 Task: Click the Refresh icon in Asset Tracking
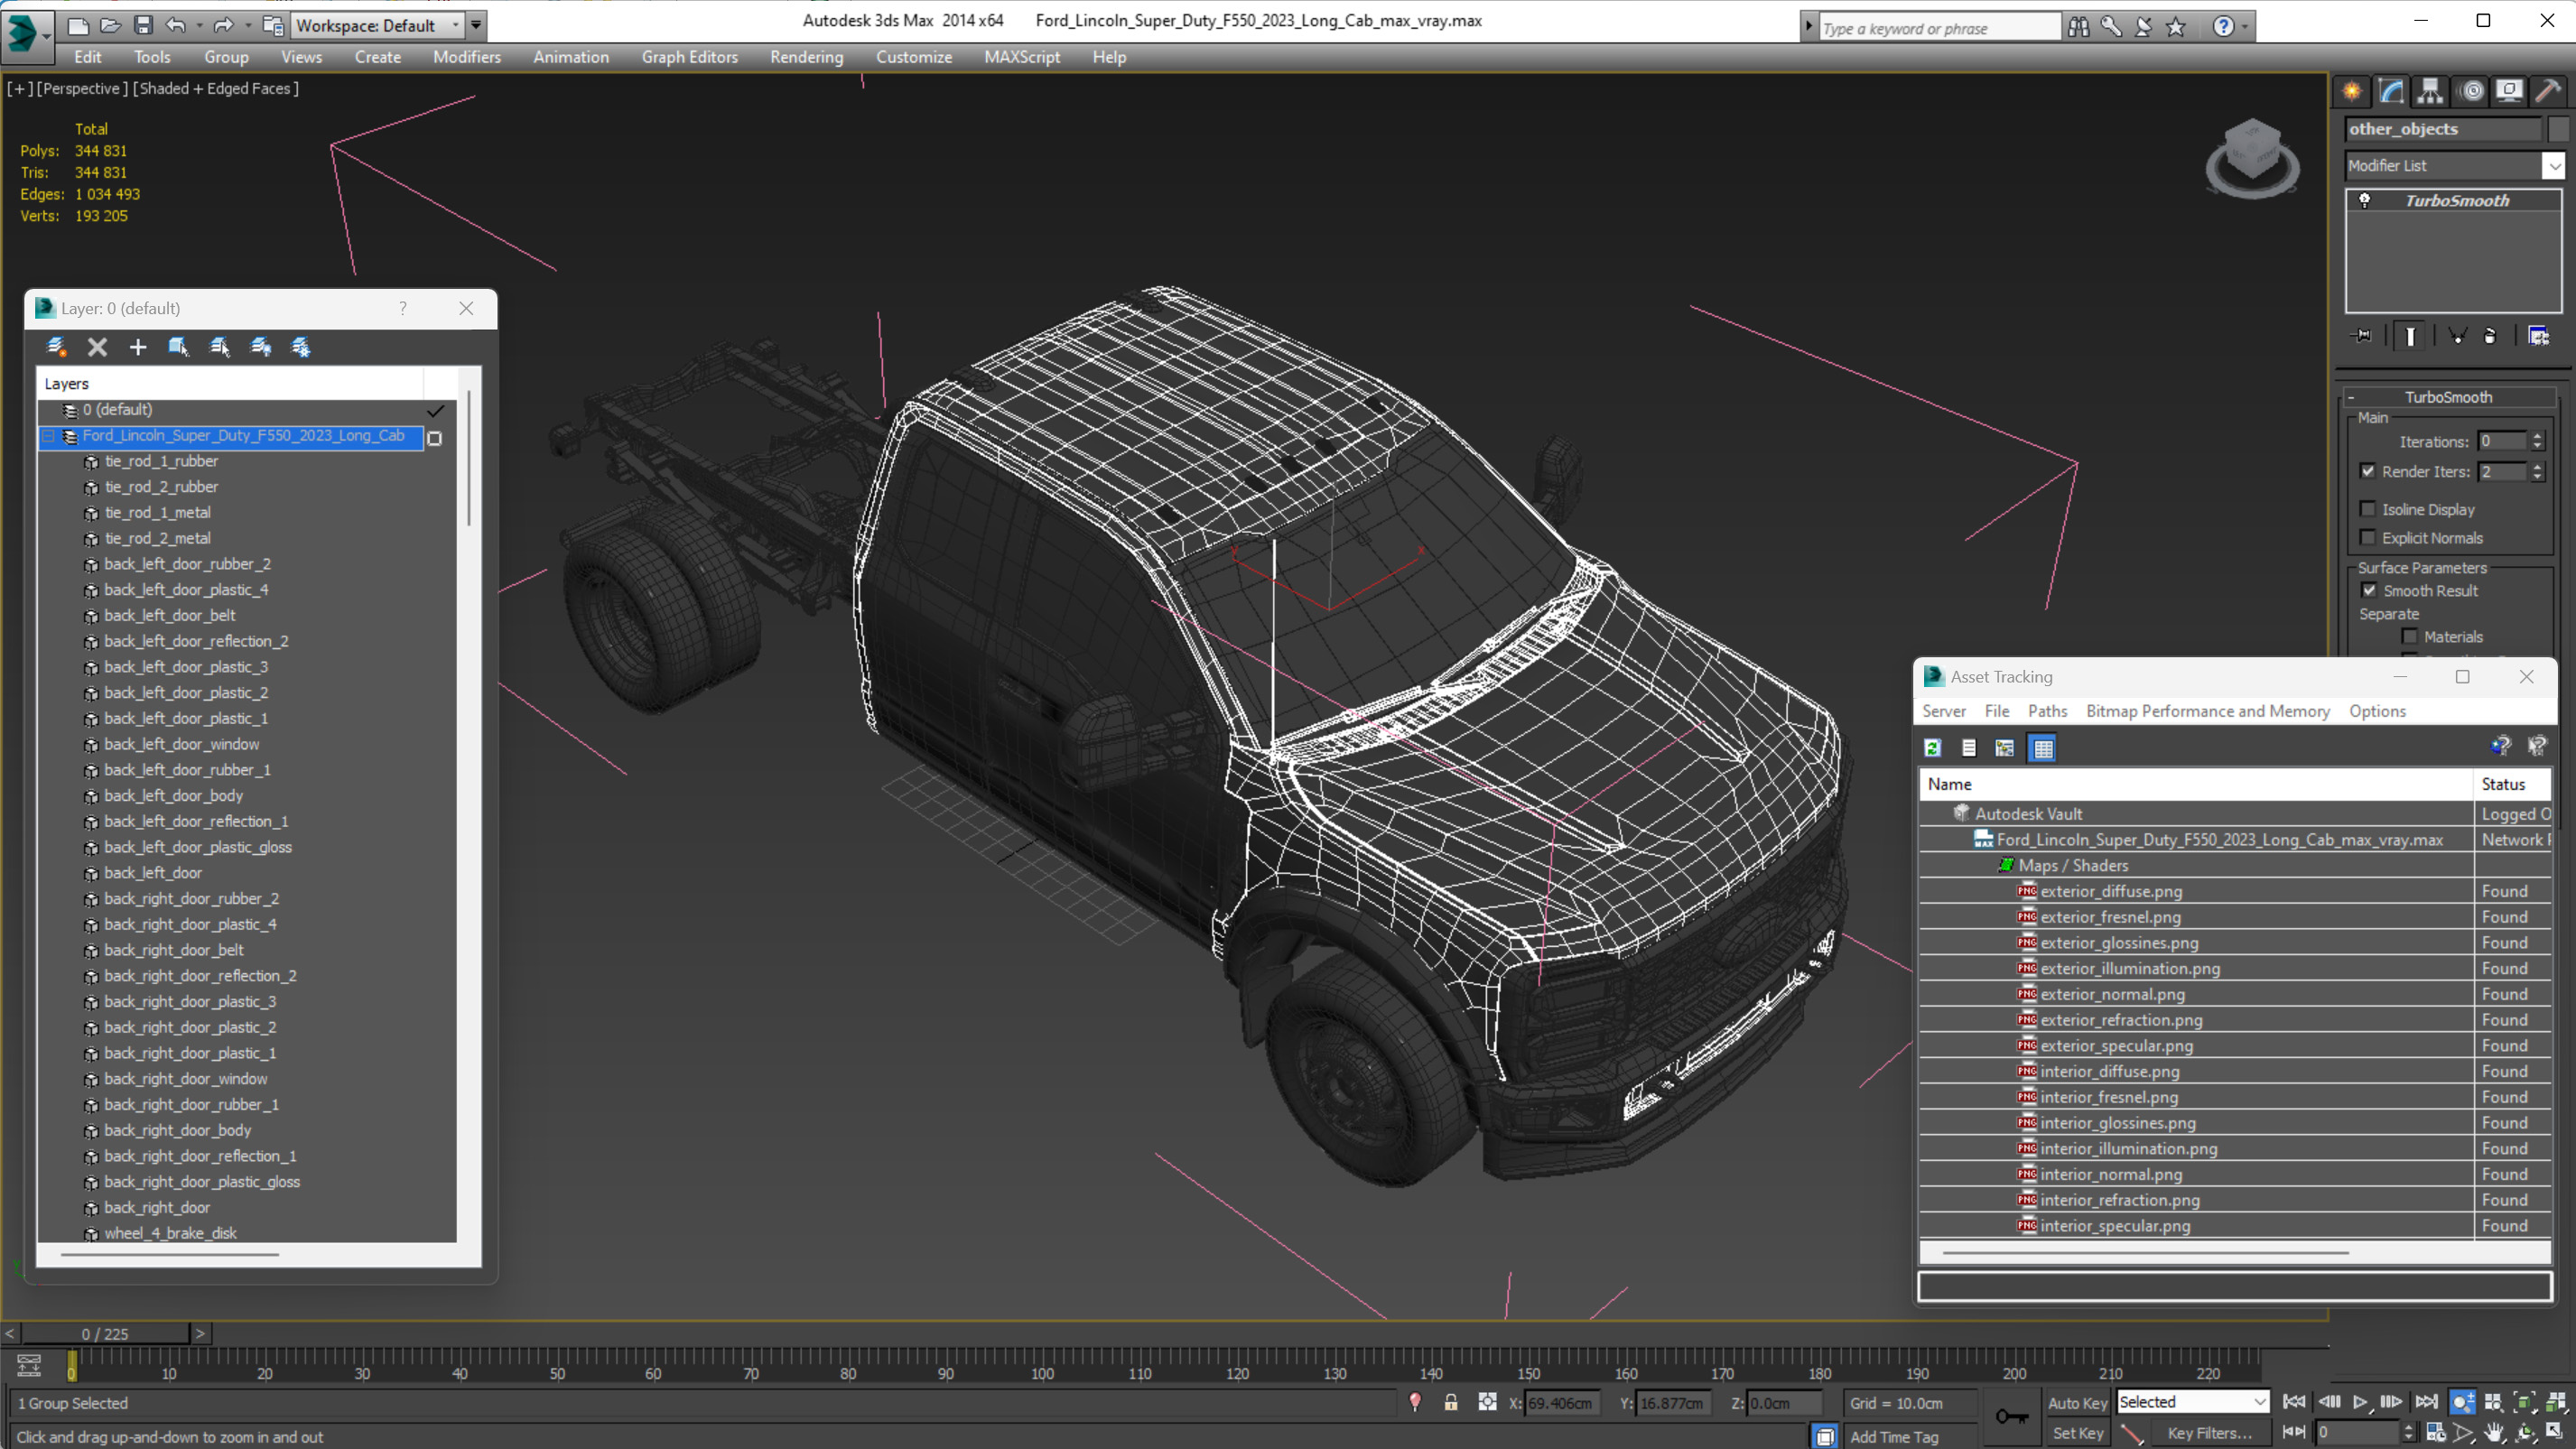(x=1933, y=748)
